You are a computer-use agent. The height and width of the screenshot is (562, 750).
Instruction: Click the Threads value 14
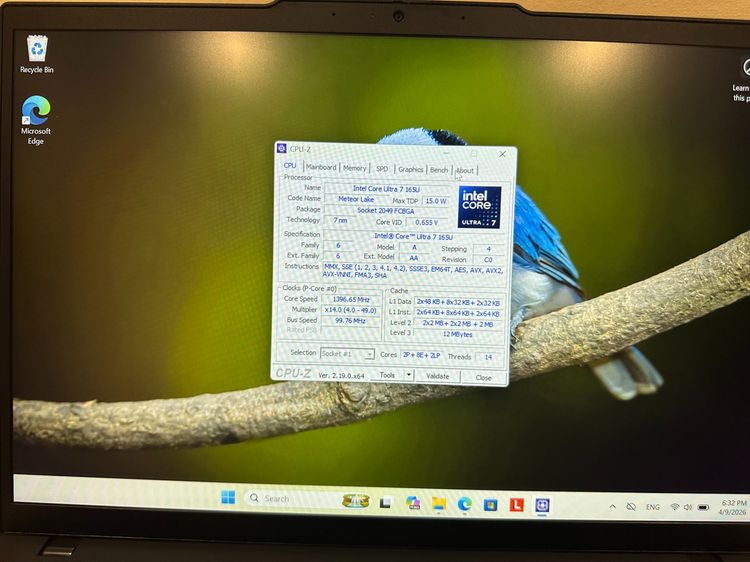click(x=488, y=357)
